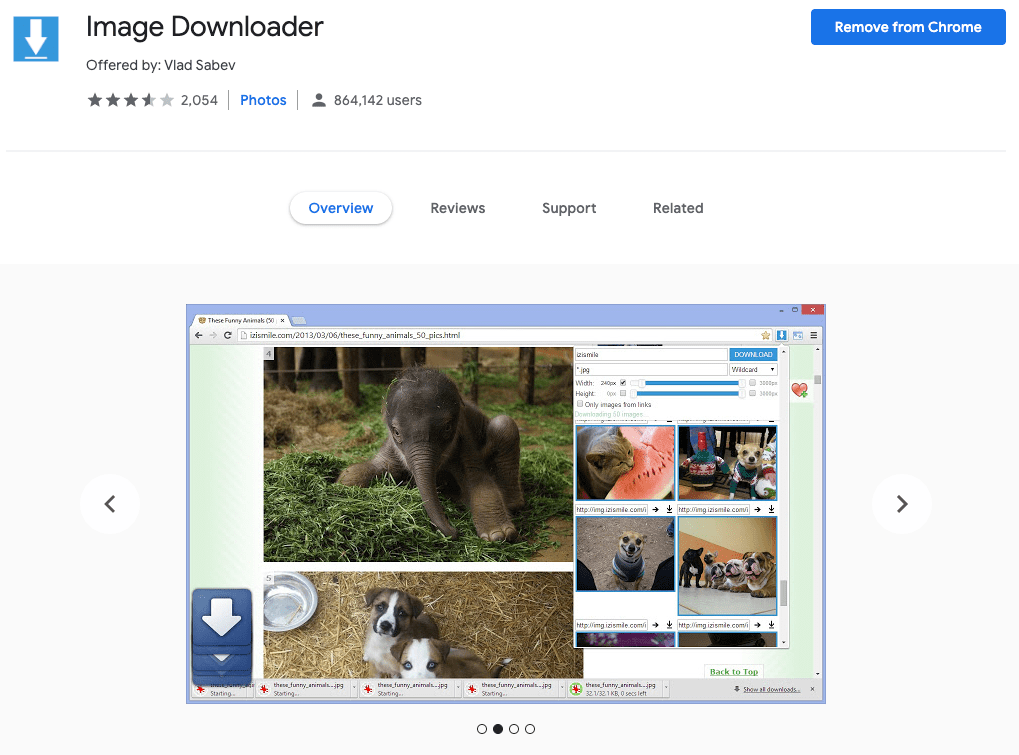
Task: Click the Image Downloader extension logo
Action: 36,39
